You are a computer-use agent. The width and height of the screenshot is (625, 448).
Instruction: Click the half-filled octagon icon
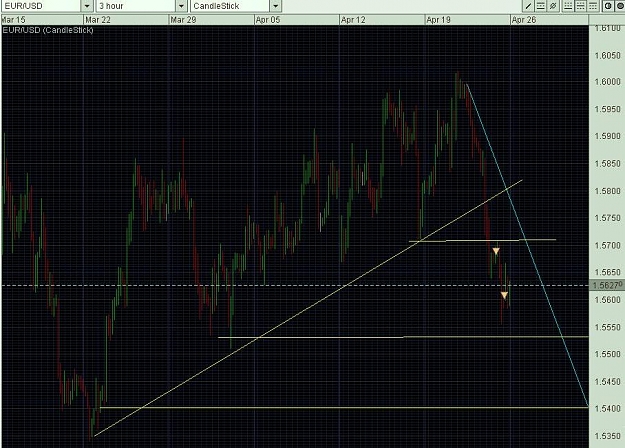(x=608, y=6)
